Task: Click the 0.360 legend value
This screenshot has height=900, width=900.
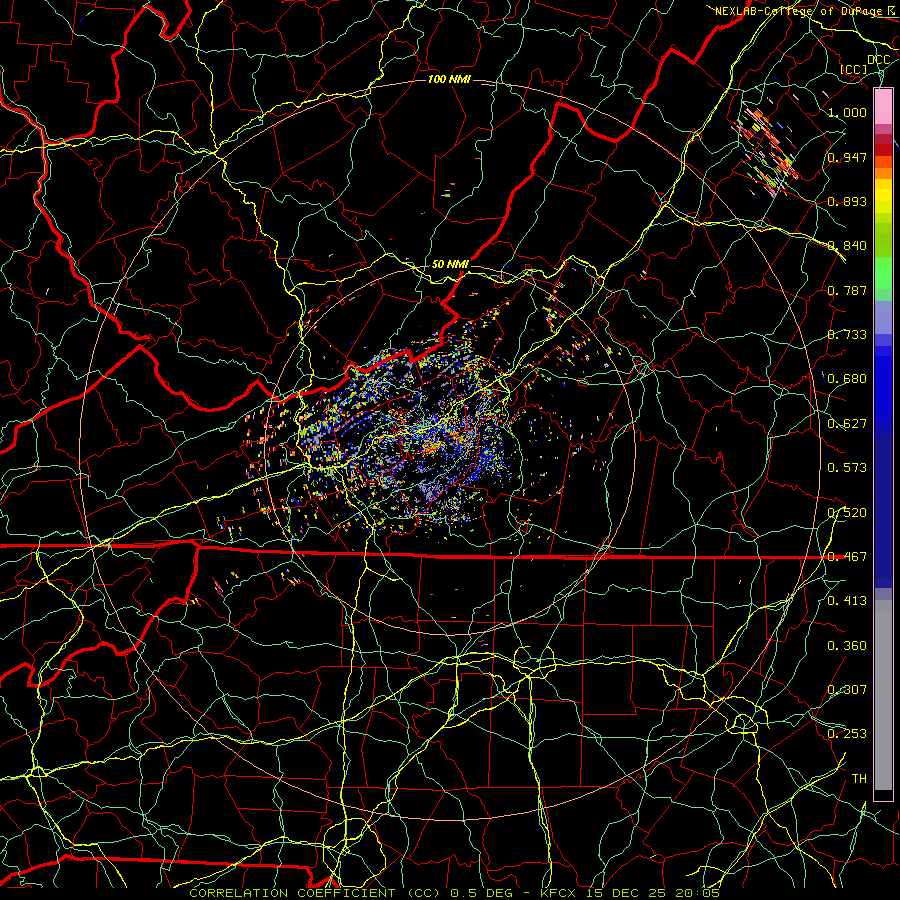Action: click(x=847, y=646)
